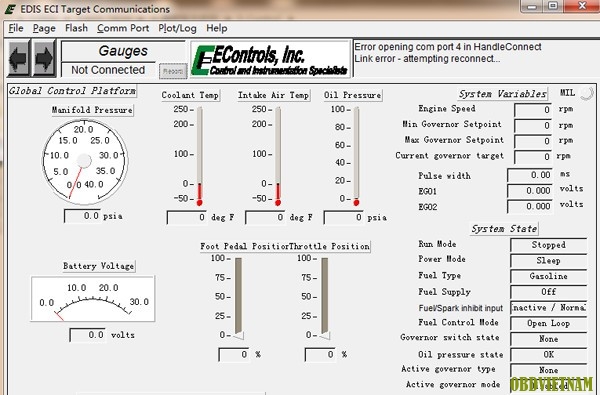
Task: Go to next page with right arrow
Action: [x=44, y=58]
